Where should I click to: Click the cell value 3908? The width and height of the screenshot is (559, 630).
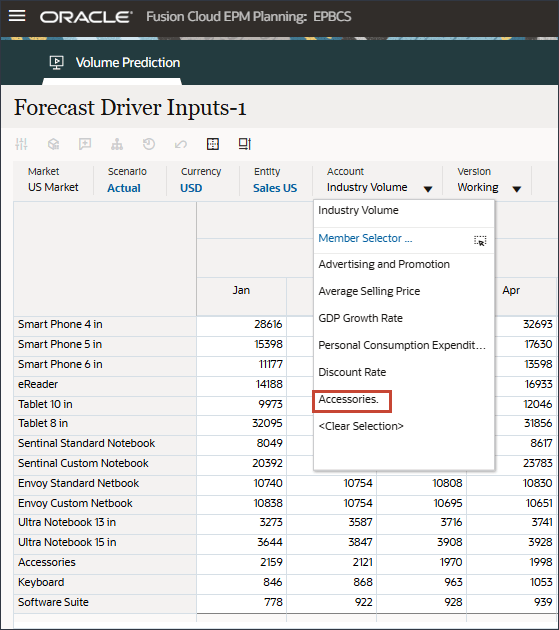point(422,544)
